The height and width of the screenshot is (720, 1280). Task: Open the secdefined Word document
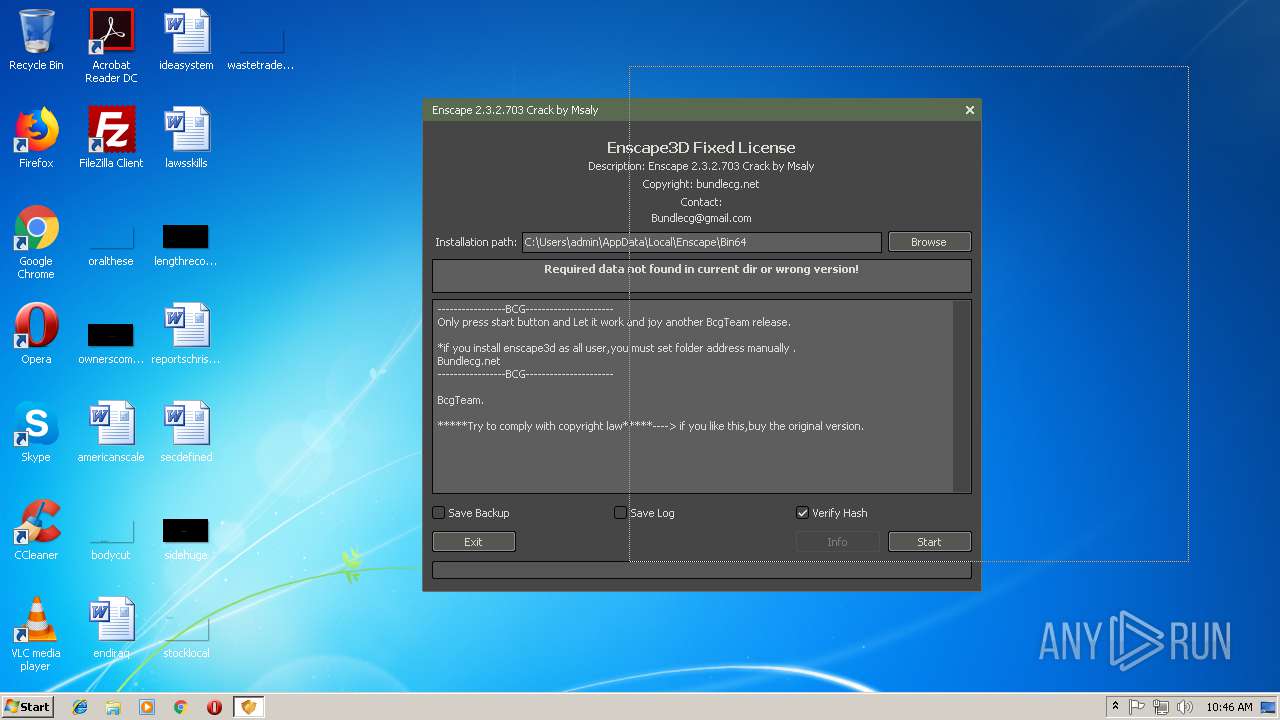coord(186,432)
